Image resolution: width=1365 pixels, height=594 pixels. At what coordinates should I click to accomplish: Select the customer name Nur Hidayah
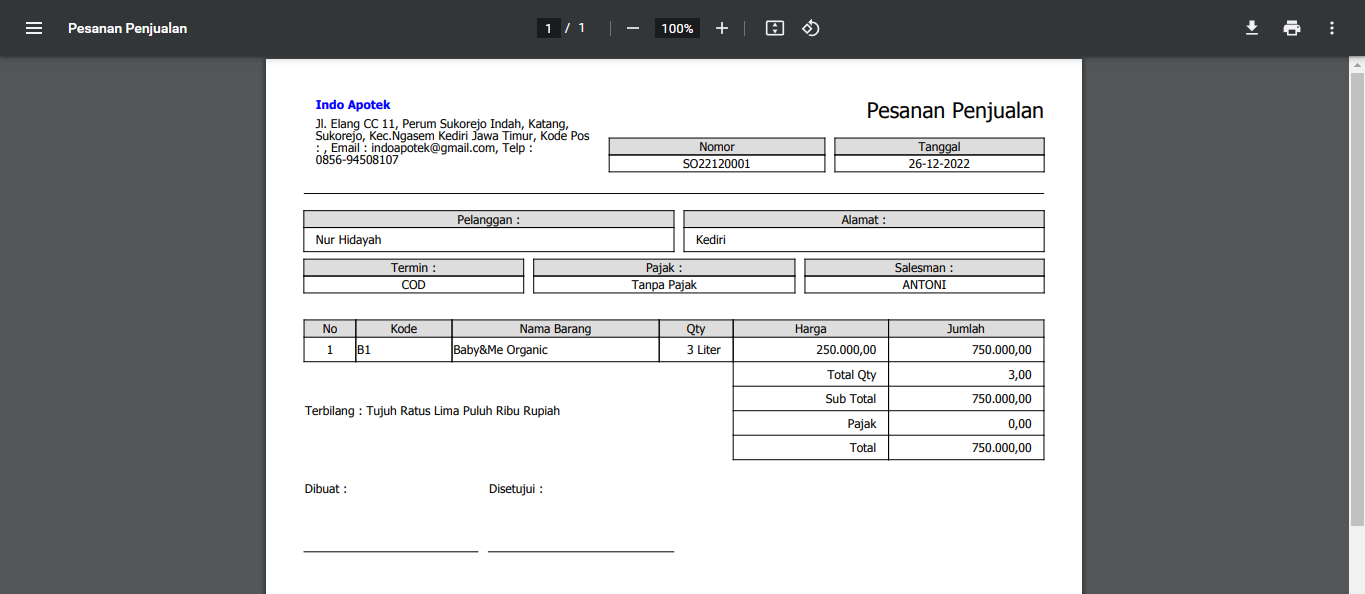click(x=348, y=240)
